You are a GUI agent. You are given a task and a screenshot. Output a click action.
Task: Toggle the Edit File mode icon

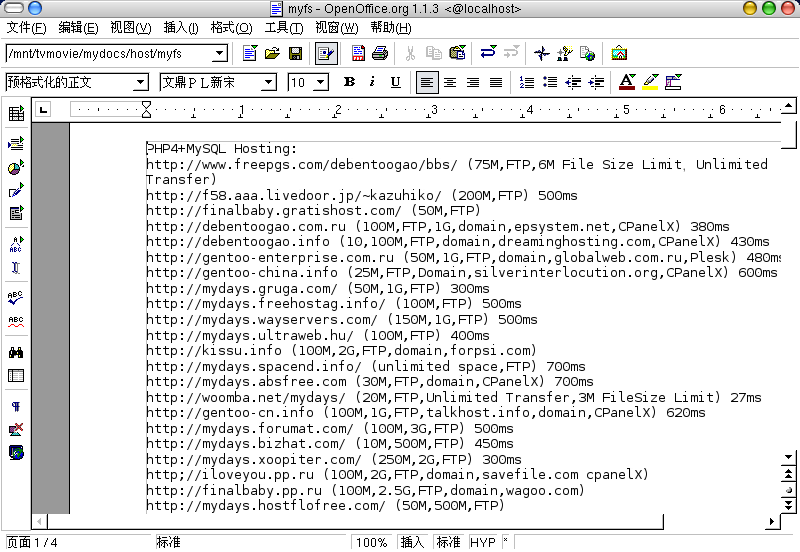(x=326, y=53)
